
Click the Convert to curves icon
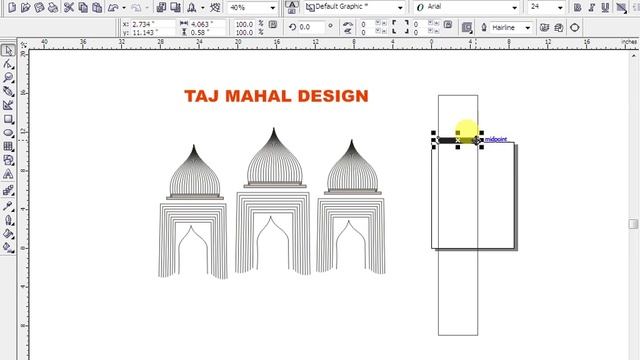click(x=575, y=28)
